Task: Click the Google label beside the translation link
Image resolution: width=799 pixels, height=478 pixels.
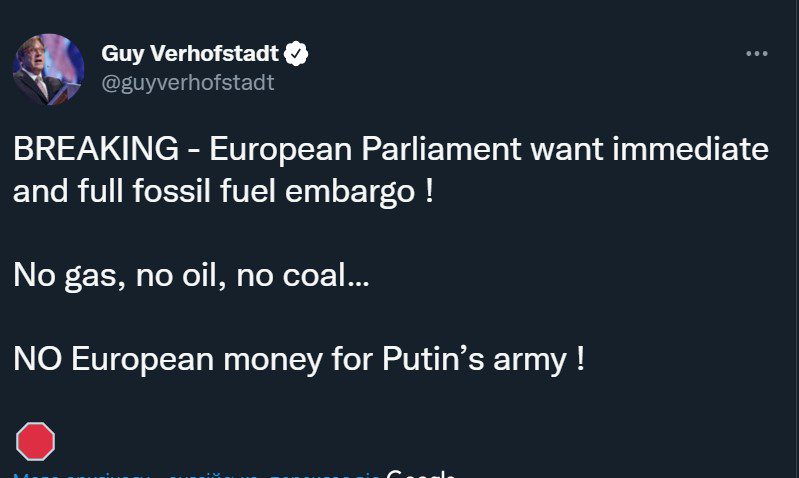Action: click(420, 473)
